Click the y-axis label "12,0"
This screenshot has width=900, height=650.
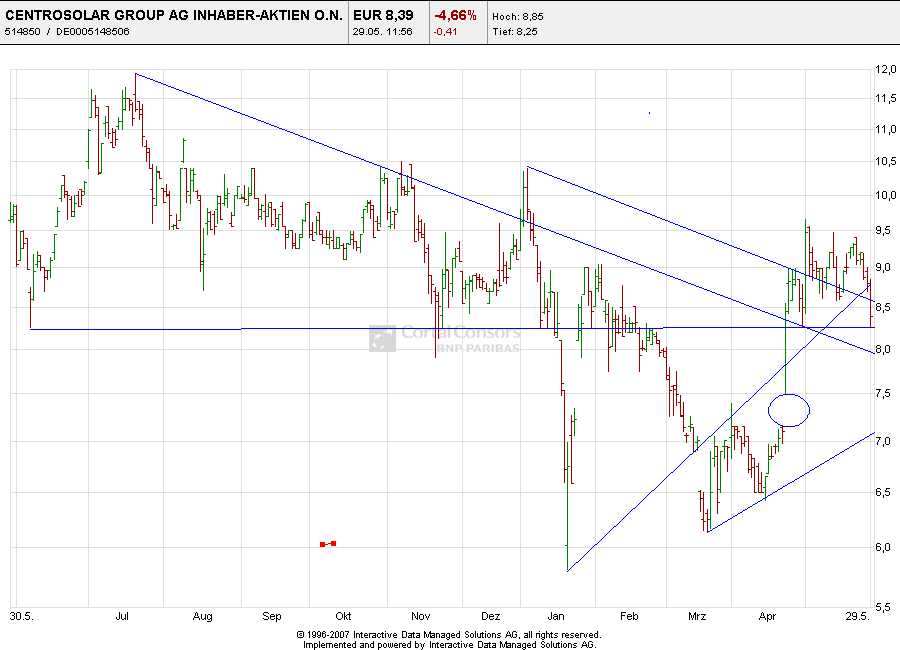(886, 69)
